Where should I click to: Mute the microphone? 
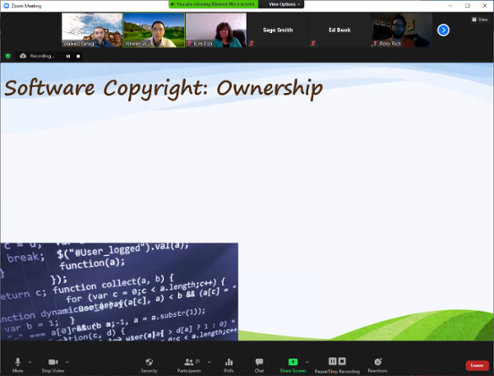(18, 365)
